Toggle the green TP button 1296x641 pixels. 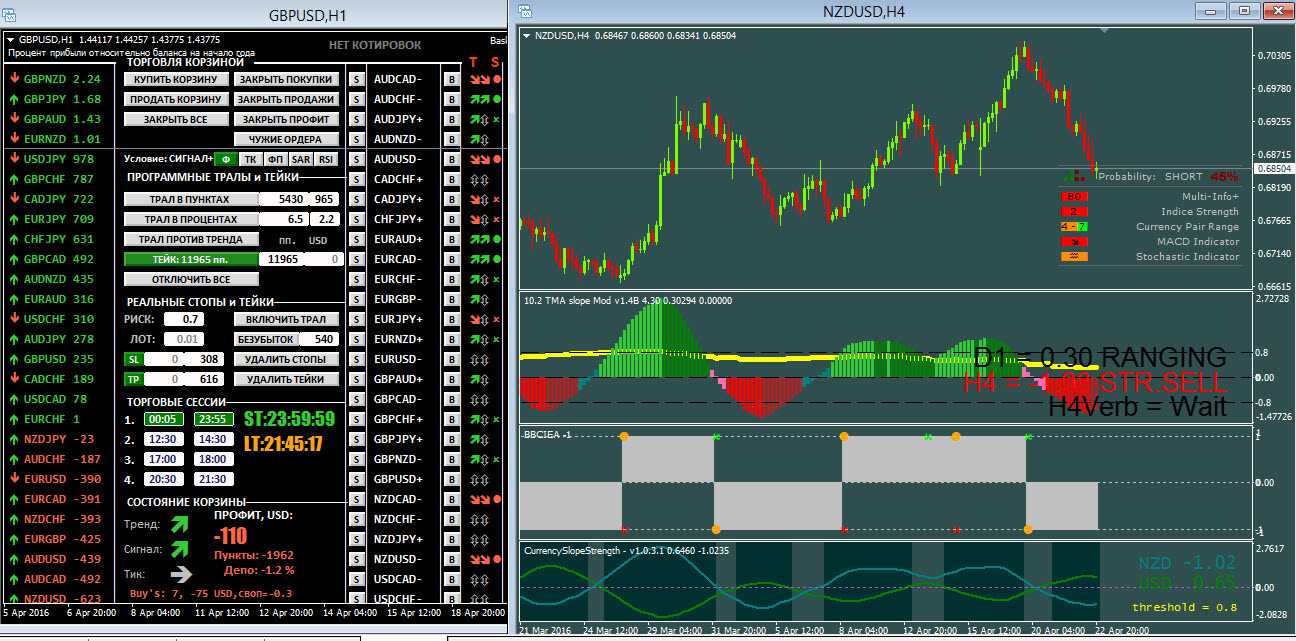tap(132, 379)
